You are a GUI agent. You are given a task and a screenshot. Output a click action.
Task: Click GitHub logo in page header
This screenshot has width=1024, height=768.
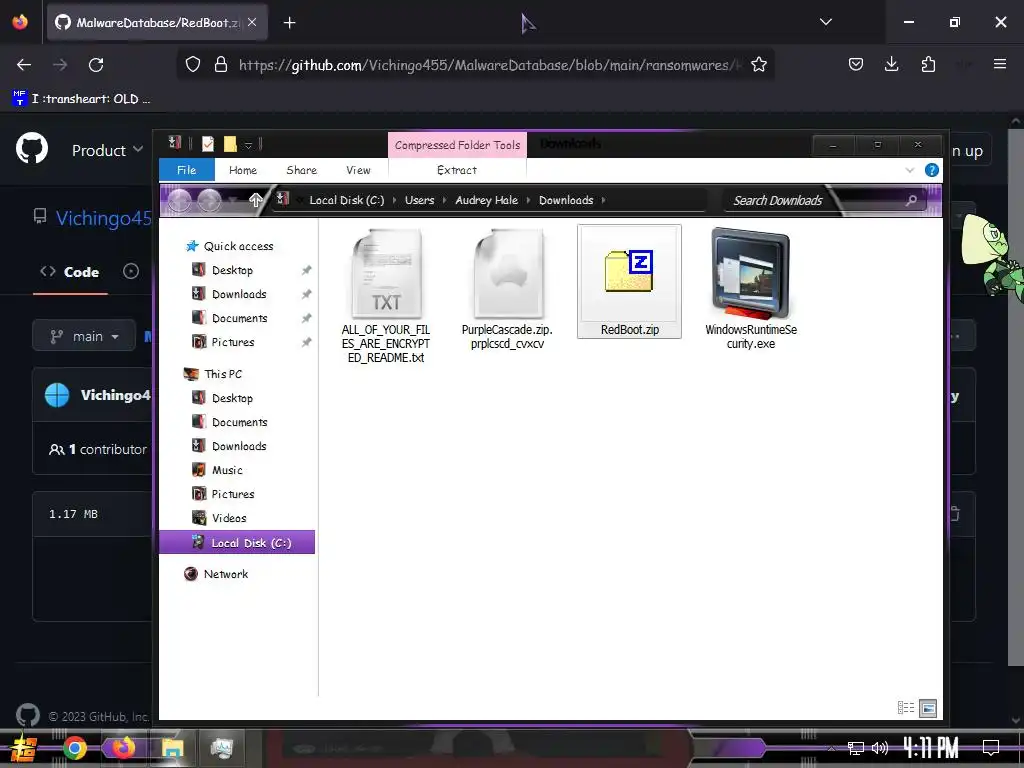[32, 149]
